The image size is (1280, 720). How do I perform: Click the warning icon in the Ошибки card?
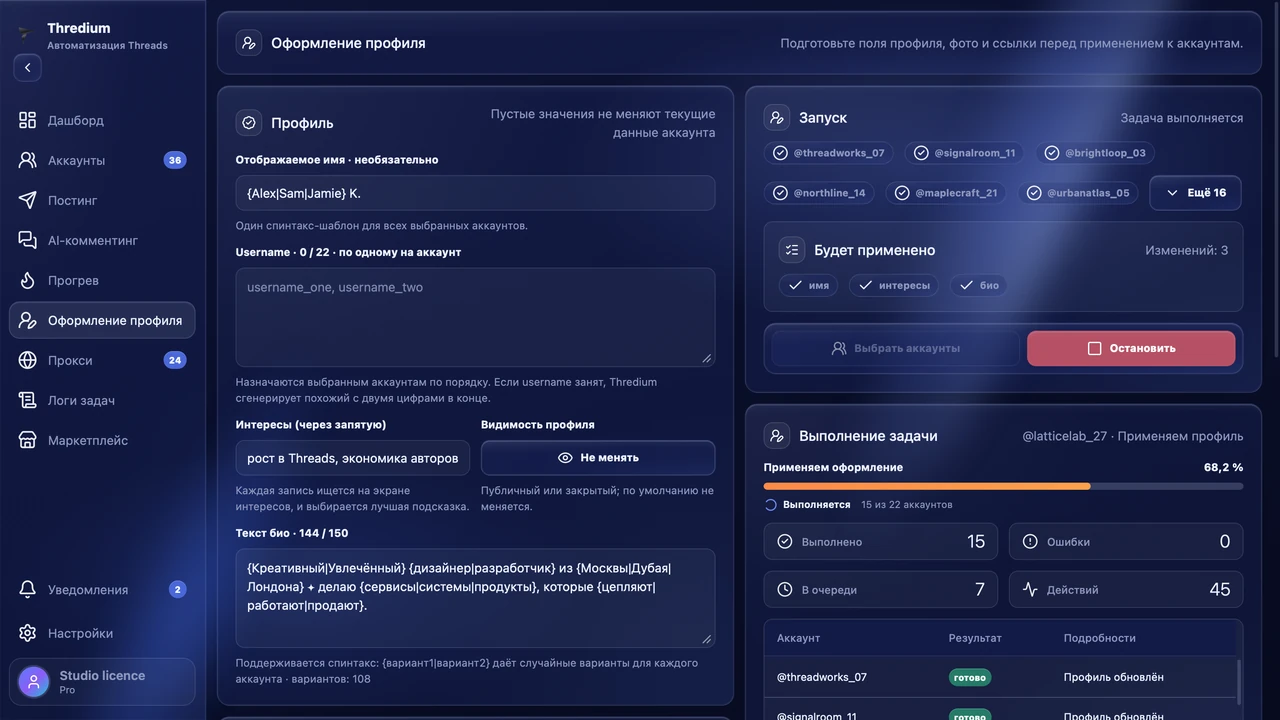point(1030,542)
